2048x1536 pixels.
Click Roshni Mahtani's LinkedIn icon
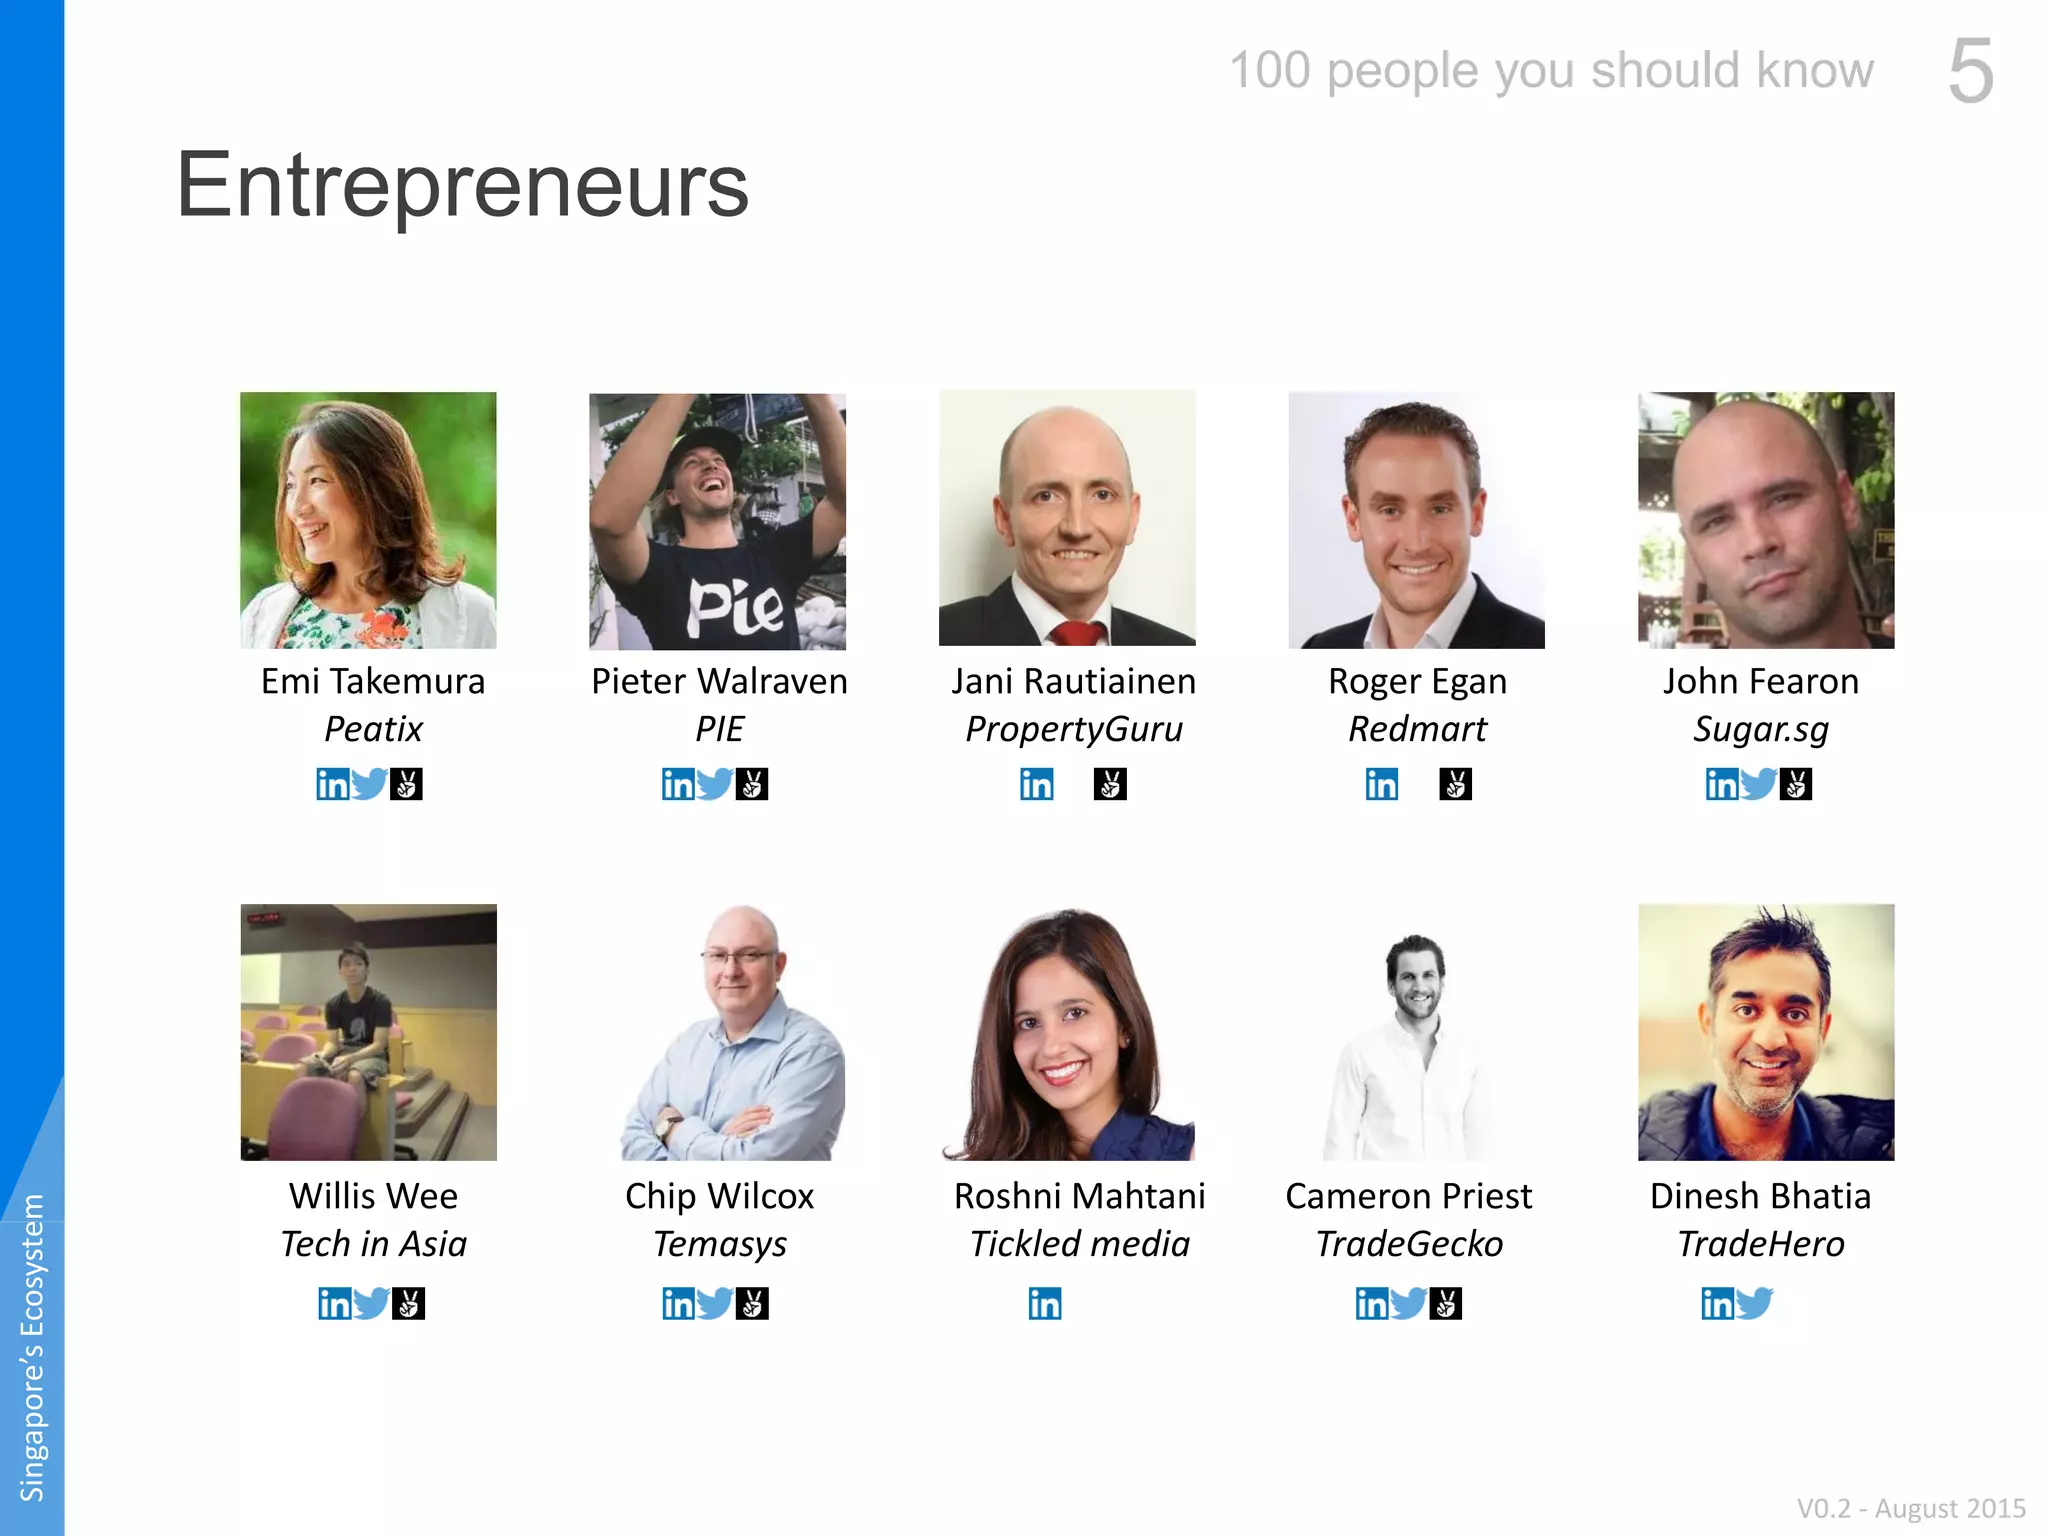coord(1045,1304)
